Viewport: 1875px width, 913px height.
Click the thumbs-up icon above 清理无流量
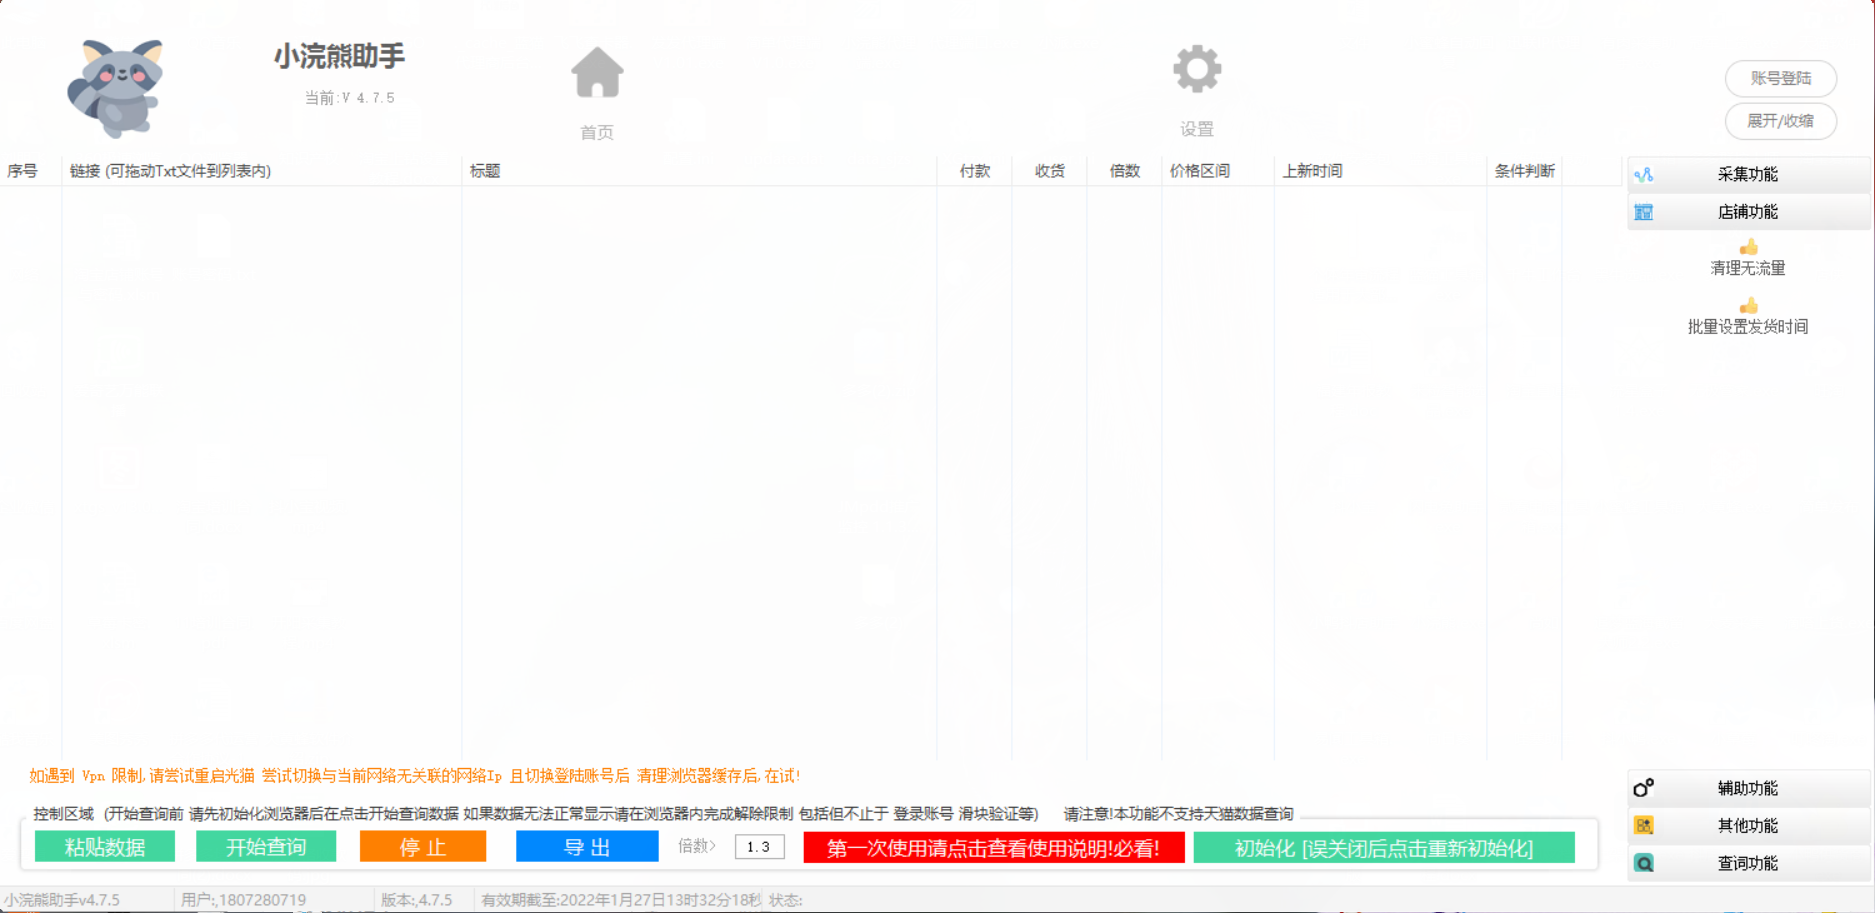point(1748,247)
